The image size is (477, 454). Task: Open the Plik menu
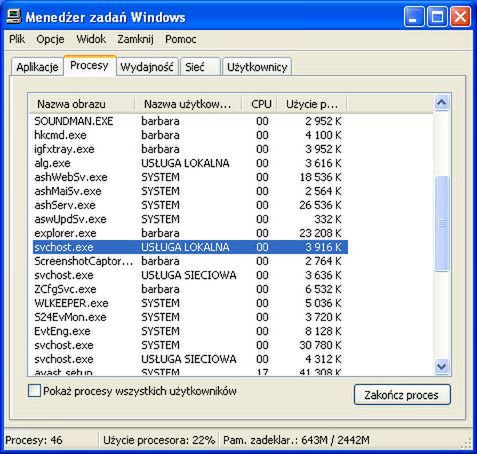tap(17, 39)
